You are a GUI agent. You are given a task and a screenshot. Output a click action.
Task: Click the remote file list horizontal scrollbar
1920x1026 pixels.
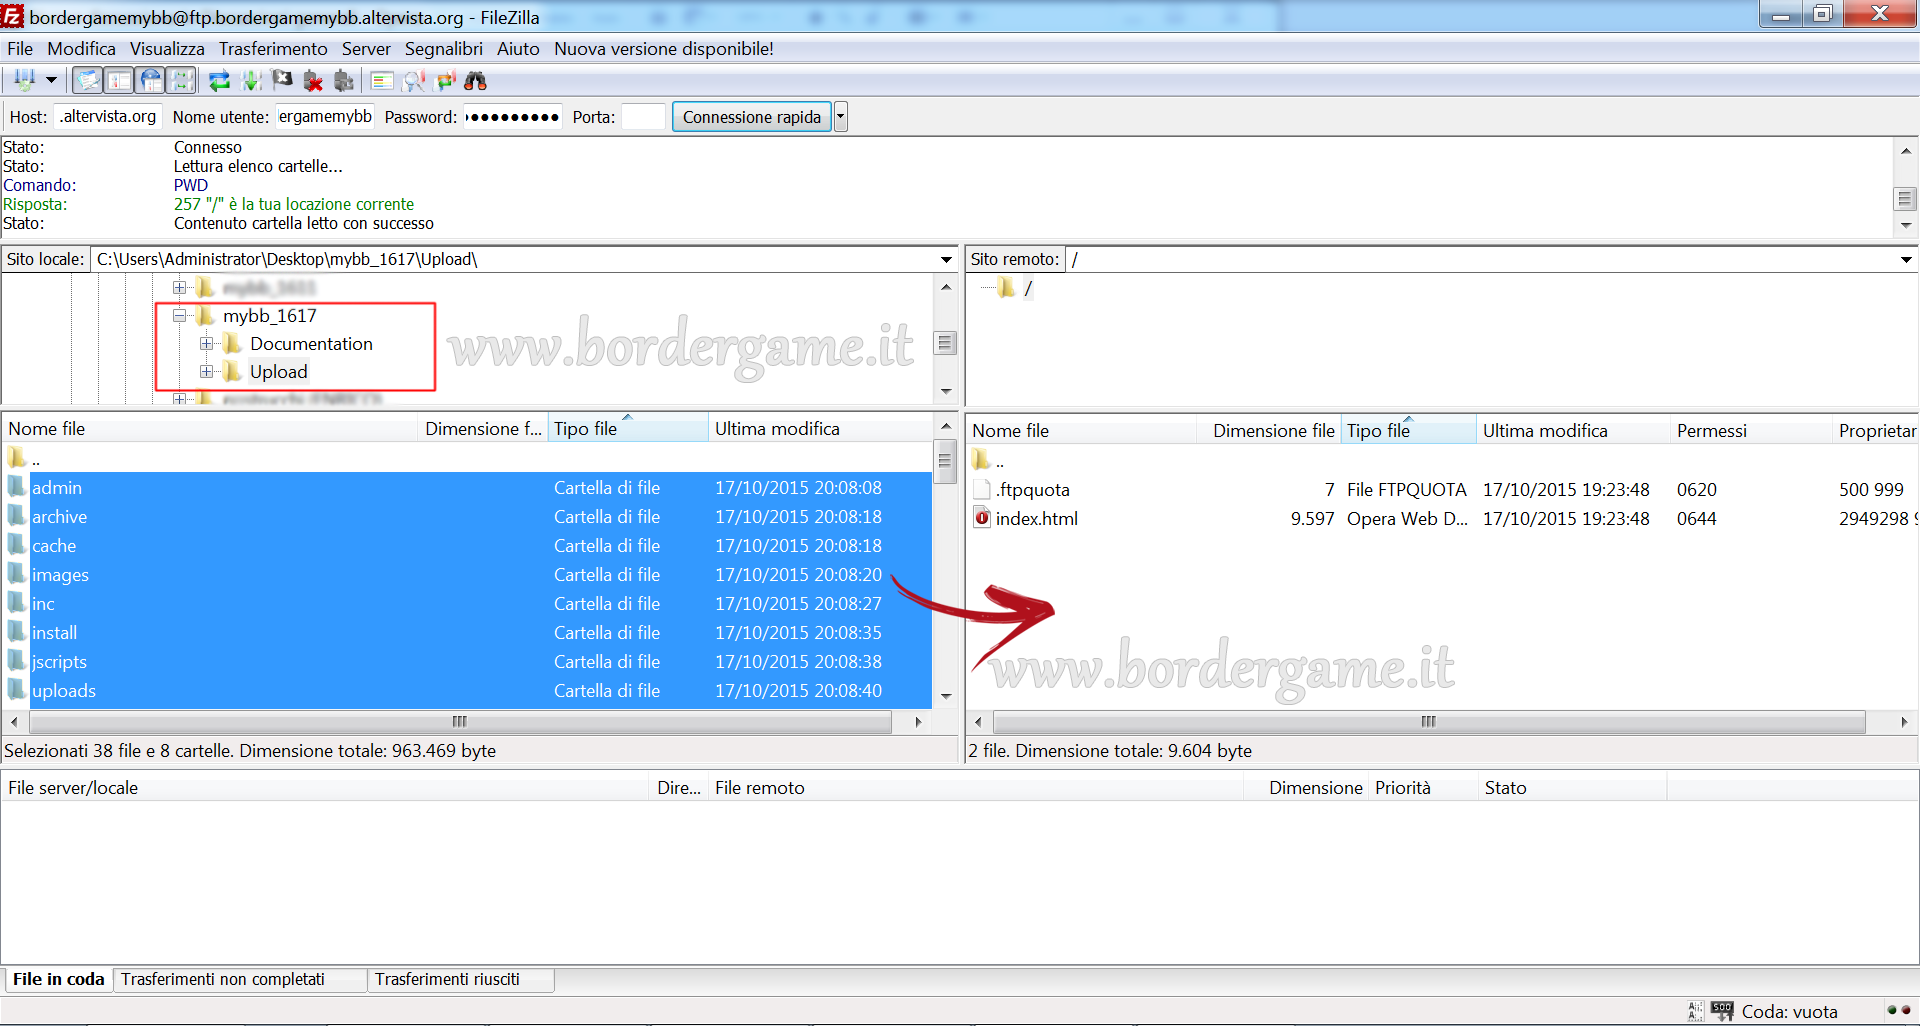click(x=1429, y=722)
